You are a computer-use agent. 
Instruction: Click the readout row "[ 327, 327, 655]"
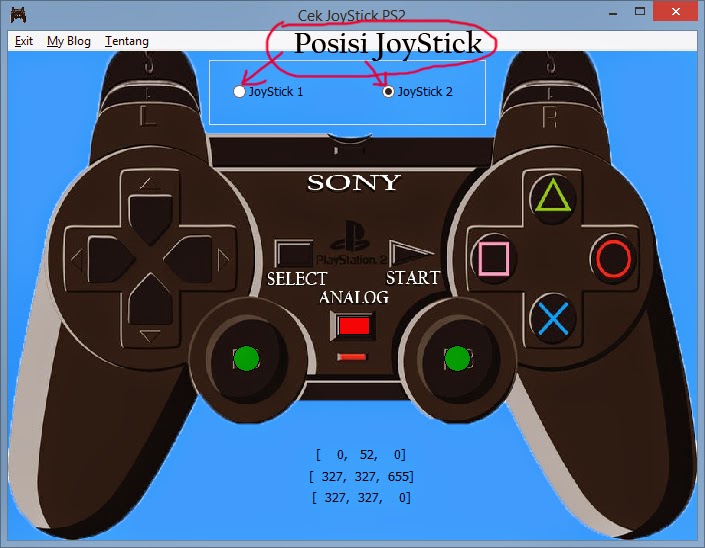pos(361,477)
